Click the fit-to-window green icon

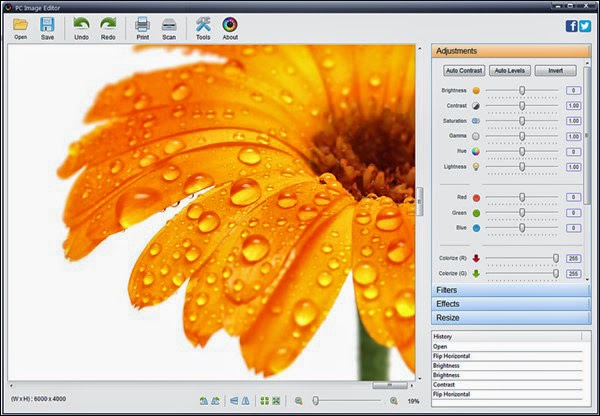[276, 401]
